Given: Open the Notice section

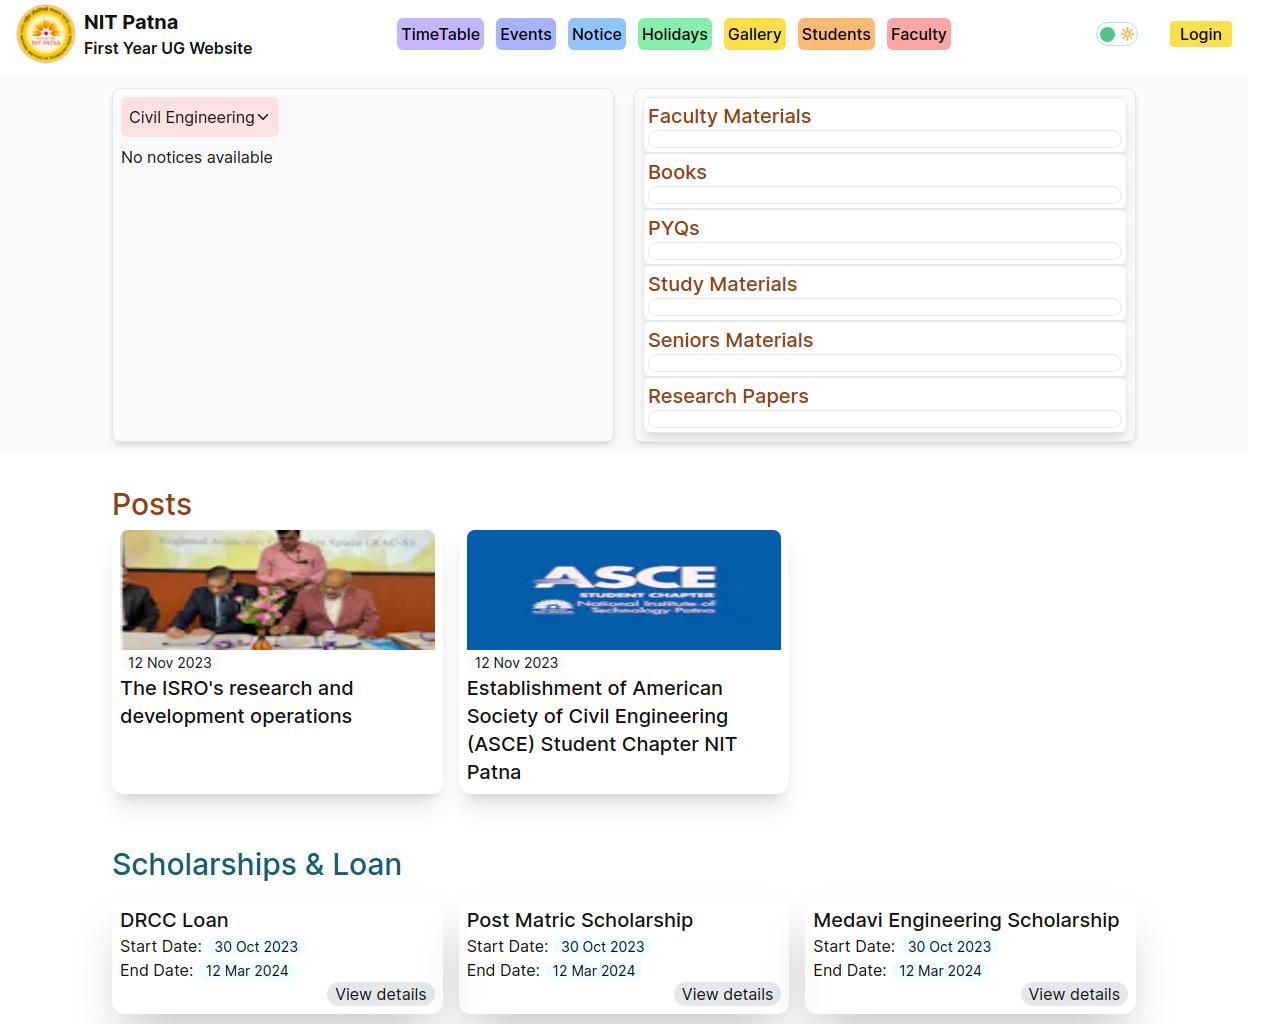Looking at the screenshot, I should click(597, 34).
